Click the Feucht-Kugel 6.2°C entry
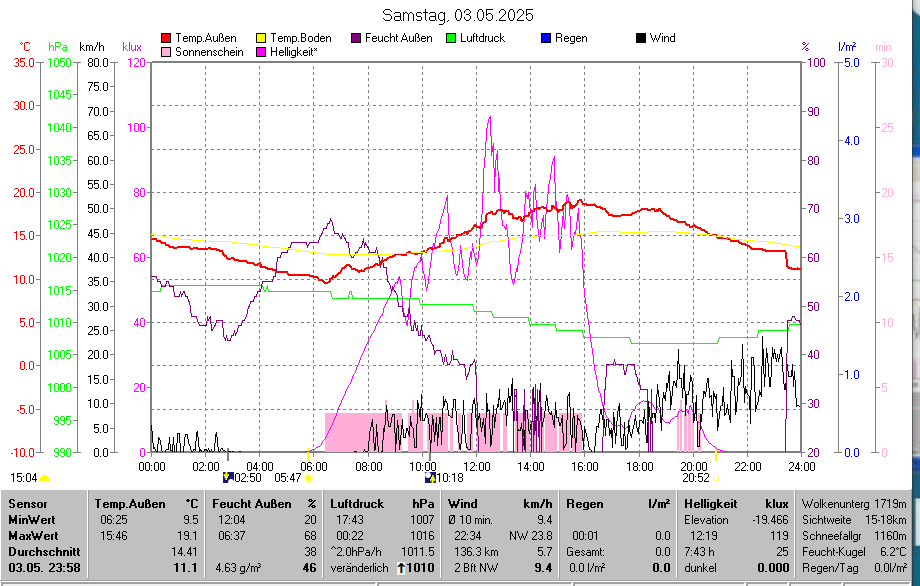The image size is (920, 586). (x=854, y=552)
